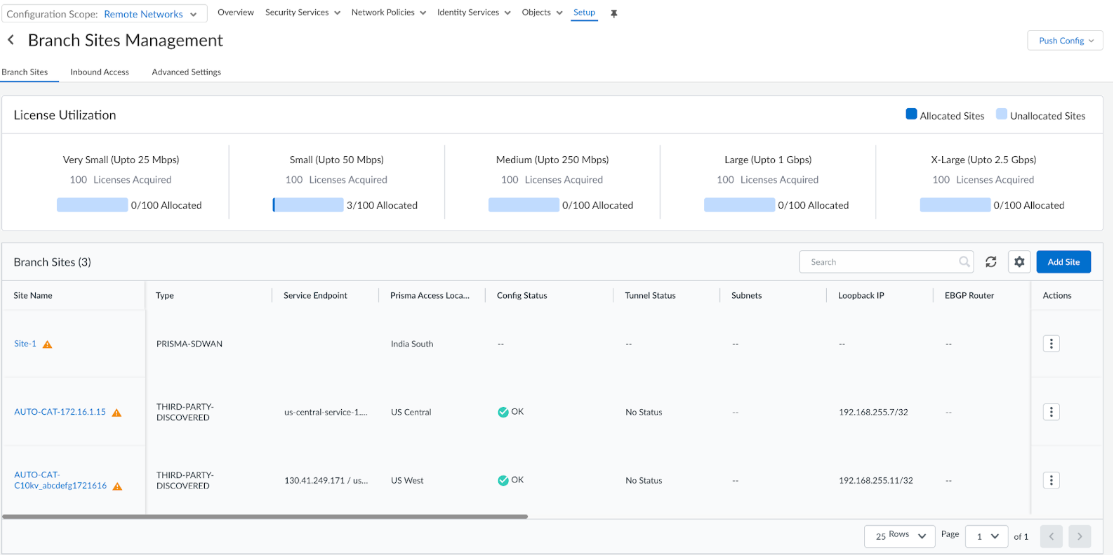The height and width of the screenshot is (555, 1113).
Task: Expand the Push Config dropdown
Action: coord(1065,41)
